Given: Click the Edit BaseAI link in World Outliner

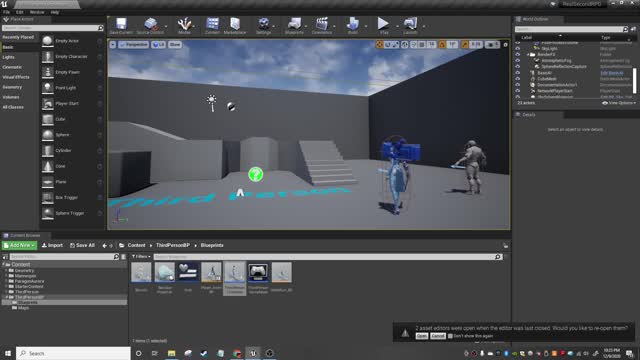Looking at the screenshot, I should [611, 73].
